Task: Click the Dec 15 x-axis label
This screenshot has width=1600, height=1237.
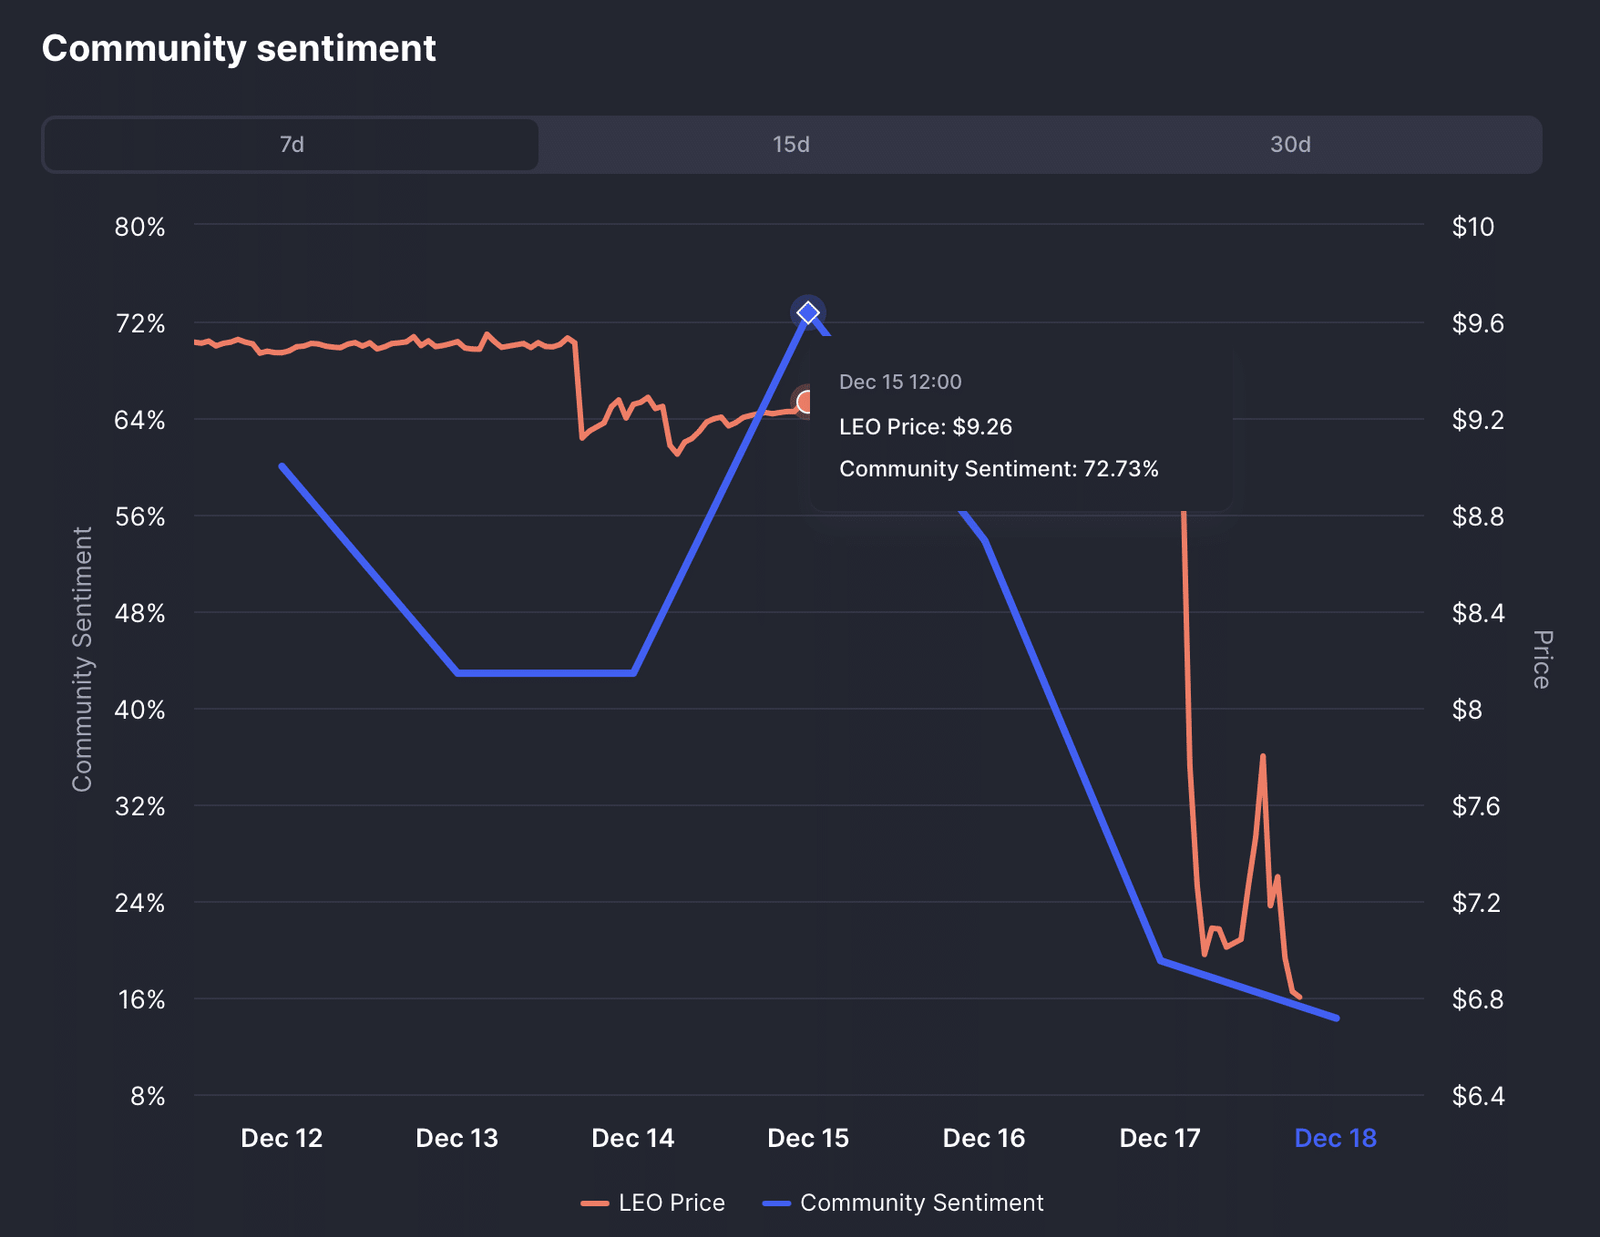Action: pyautogui.click(x=808, y=1138)
